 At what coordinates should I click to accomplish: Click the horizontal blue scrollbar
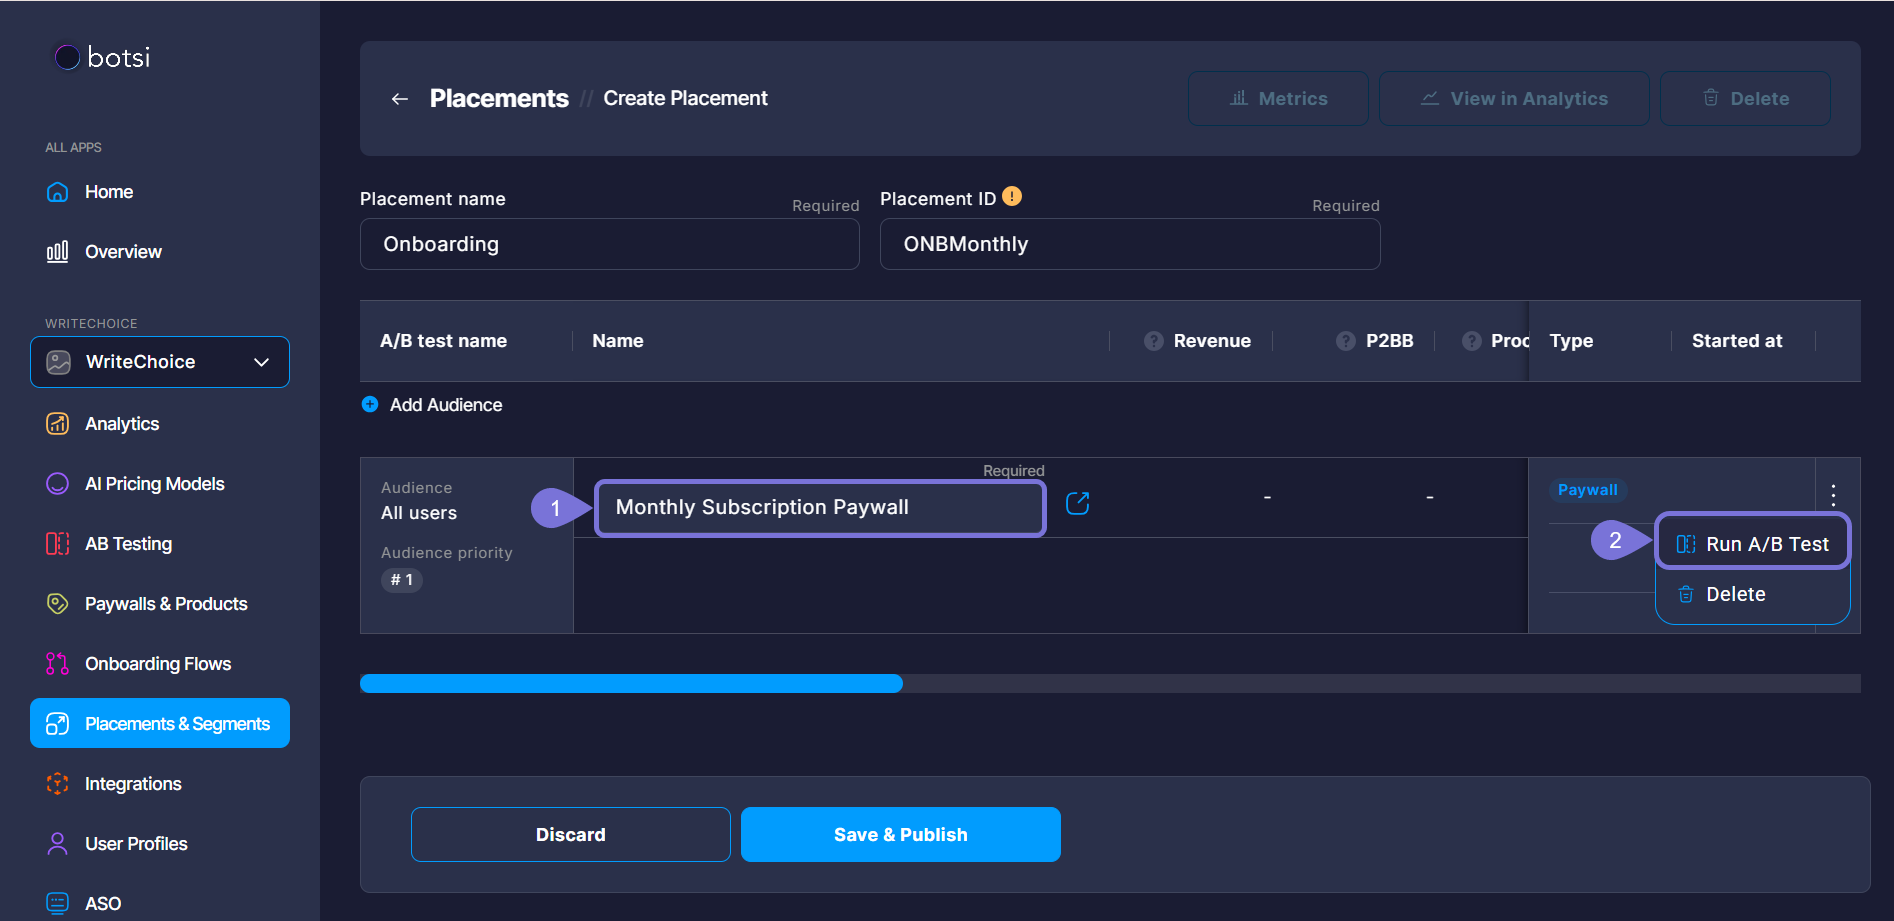631,684
